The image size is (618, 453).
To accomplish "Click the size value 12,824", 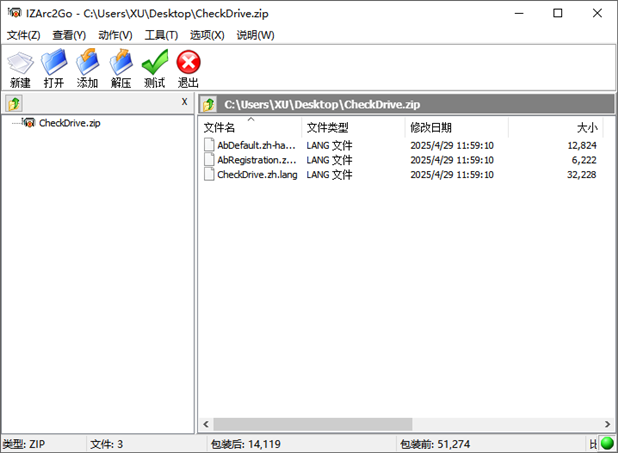I will click(582, 145).
